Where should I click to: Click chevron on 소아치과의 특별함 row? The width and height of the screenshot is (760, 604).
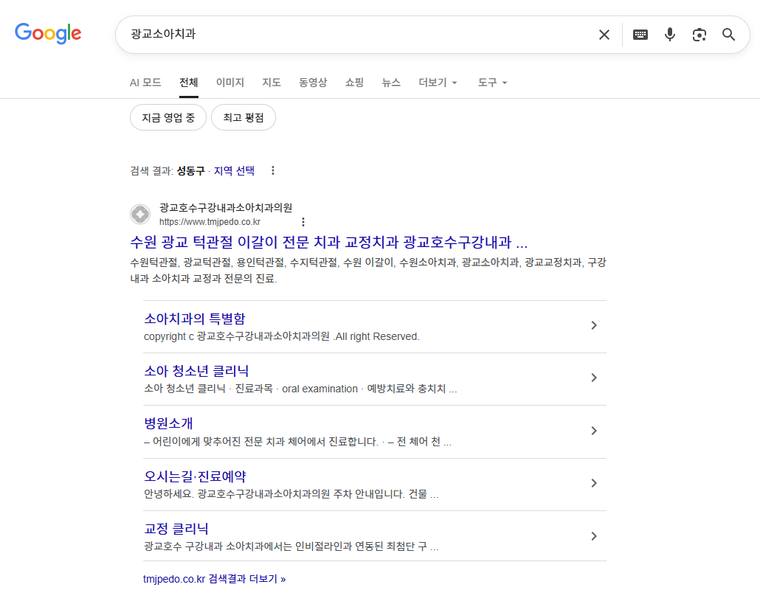coord(594,325)
